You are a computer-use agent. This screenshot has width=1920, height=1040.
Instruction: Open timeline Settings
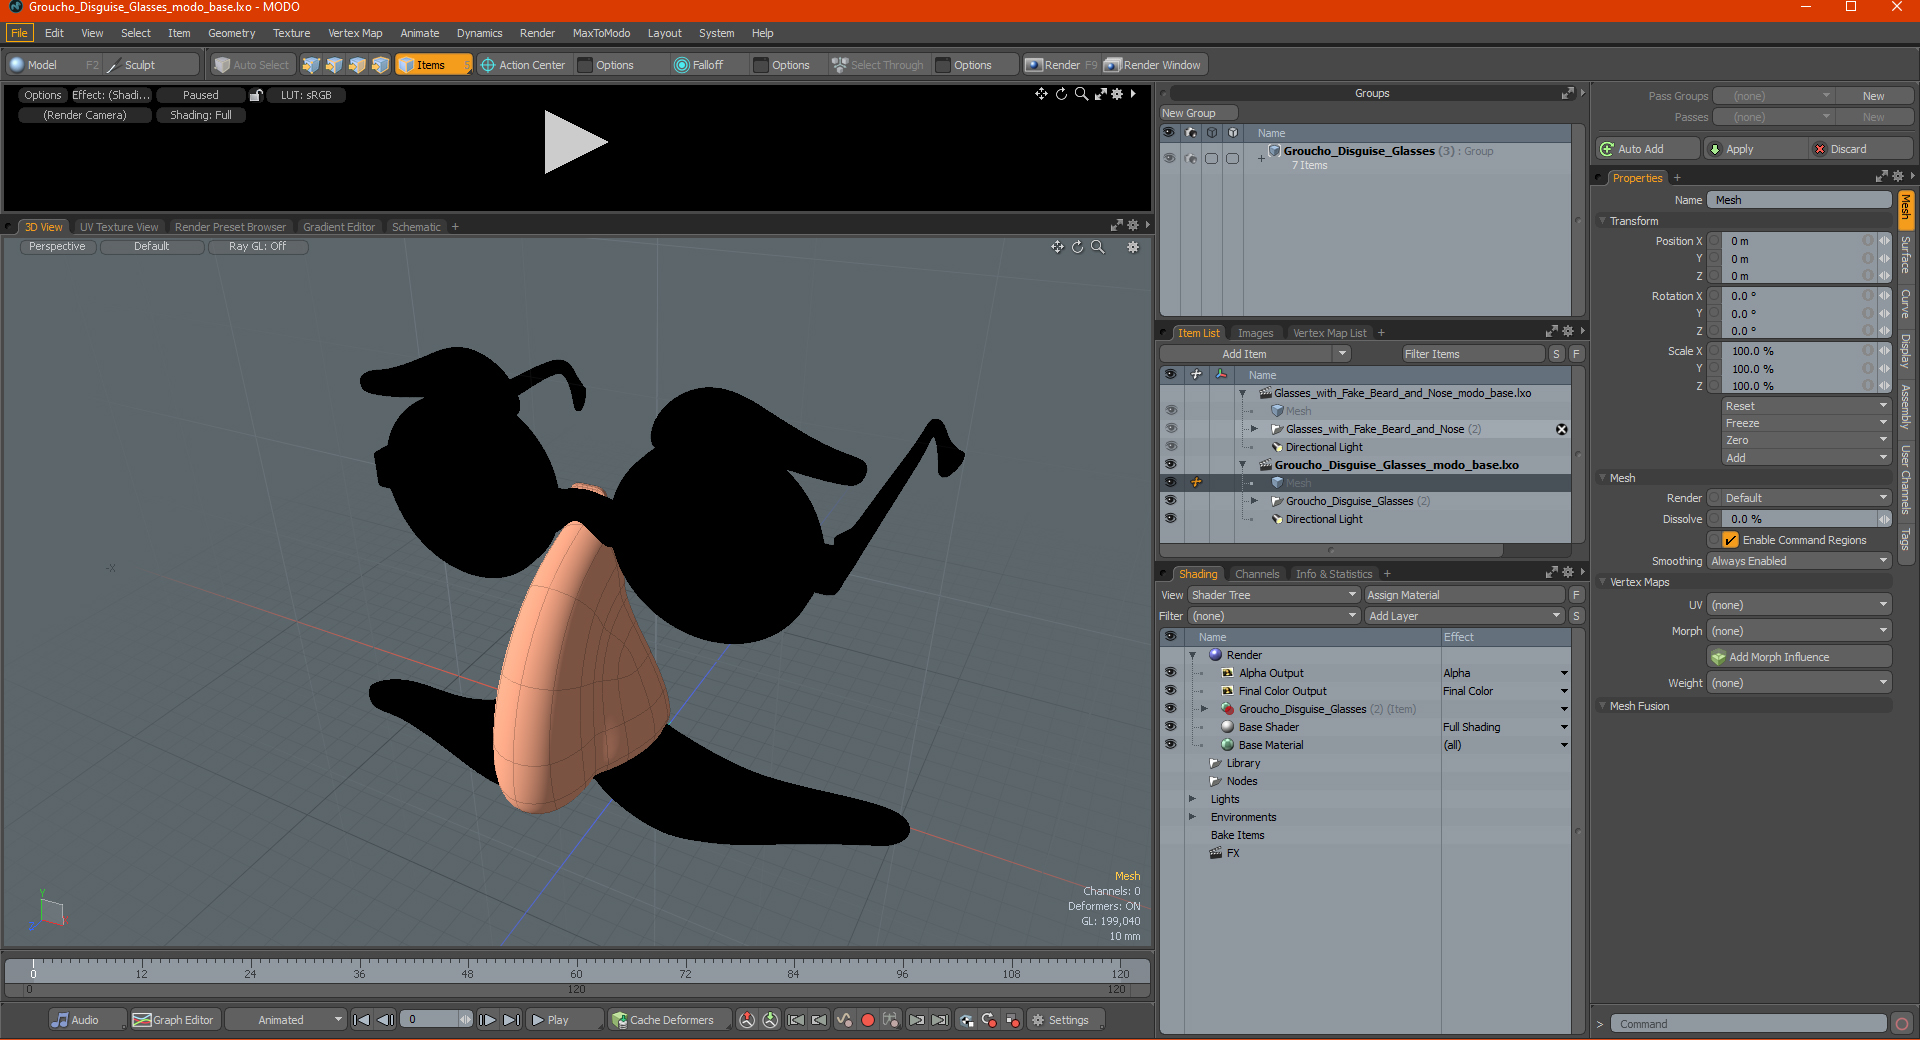tap(1067, 1020)
